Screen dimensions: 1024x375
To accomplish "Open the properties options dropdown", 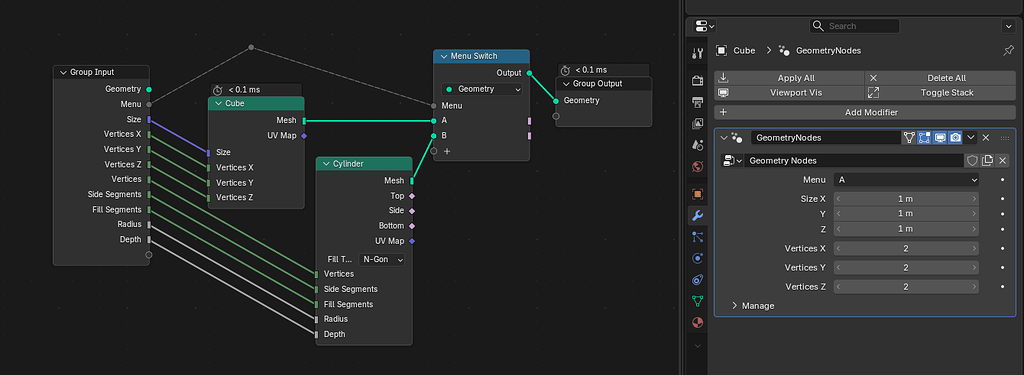I will pyautogui.click(x=1008, y=26).
